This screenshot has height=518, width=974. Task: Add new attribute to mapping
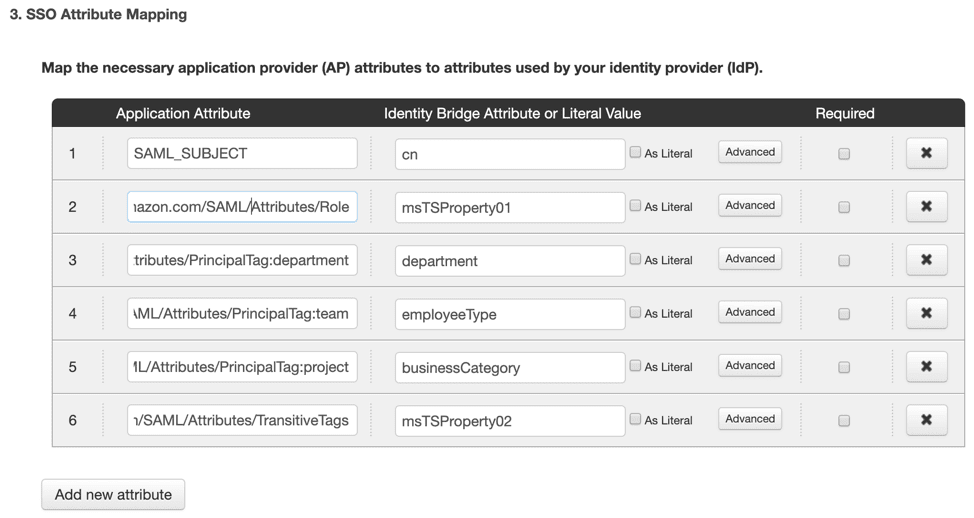[x=113, y=494]
